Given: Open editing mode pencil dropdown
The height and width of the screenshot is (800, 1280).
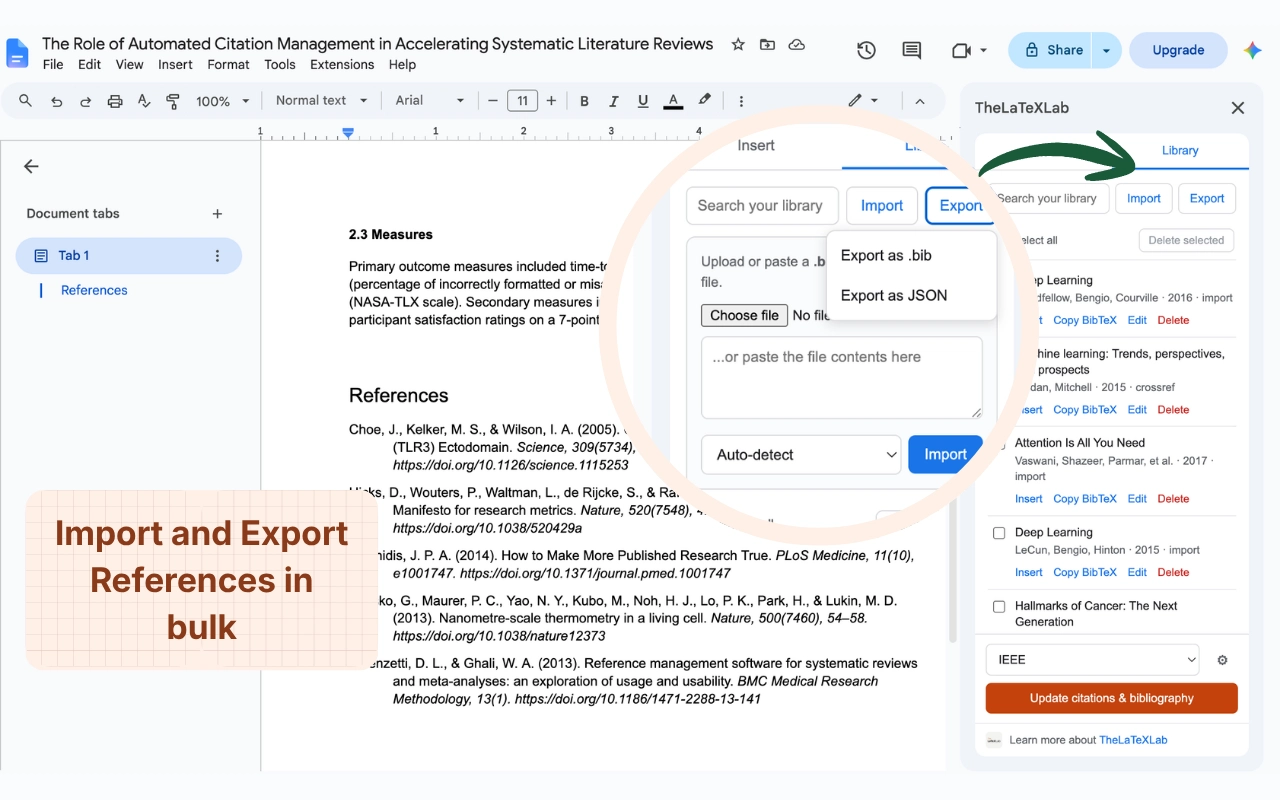Looking at the screenshot, I should click(862, 101).
